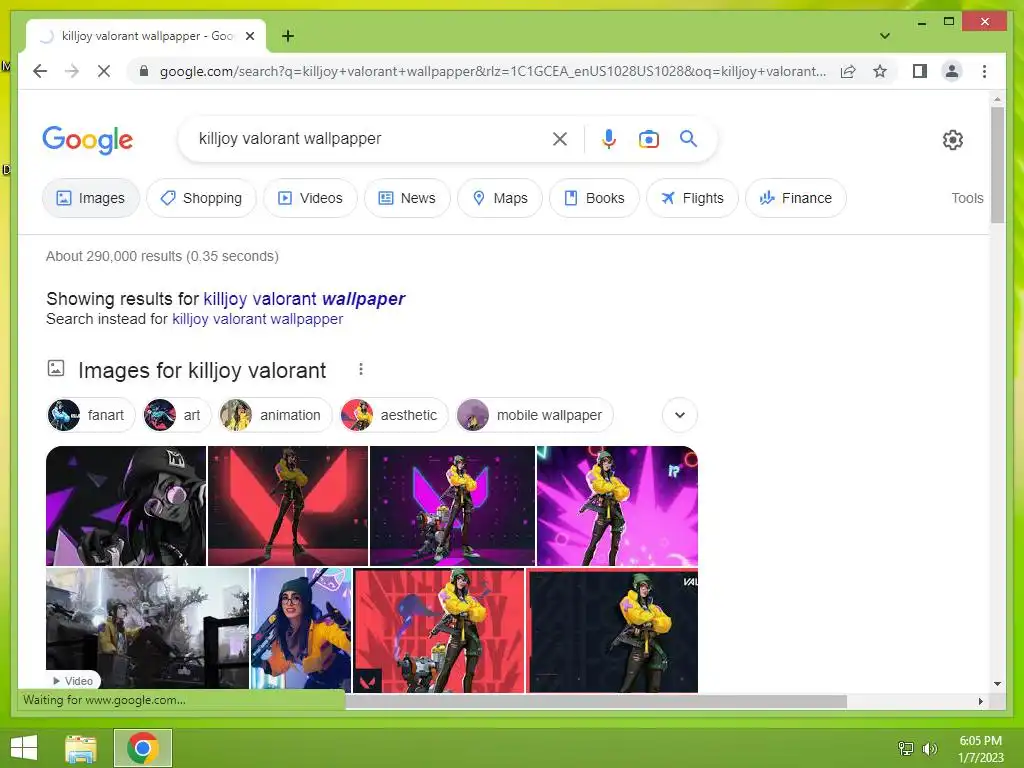Open Chrome side panel
Image resolution: width=1024 pixels, height=768 pixels.
(x=920, y=71)
